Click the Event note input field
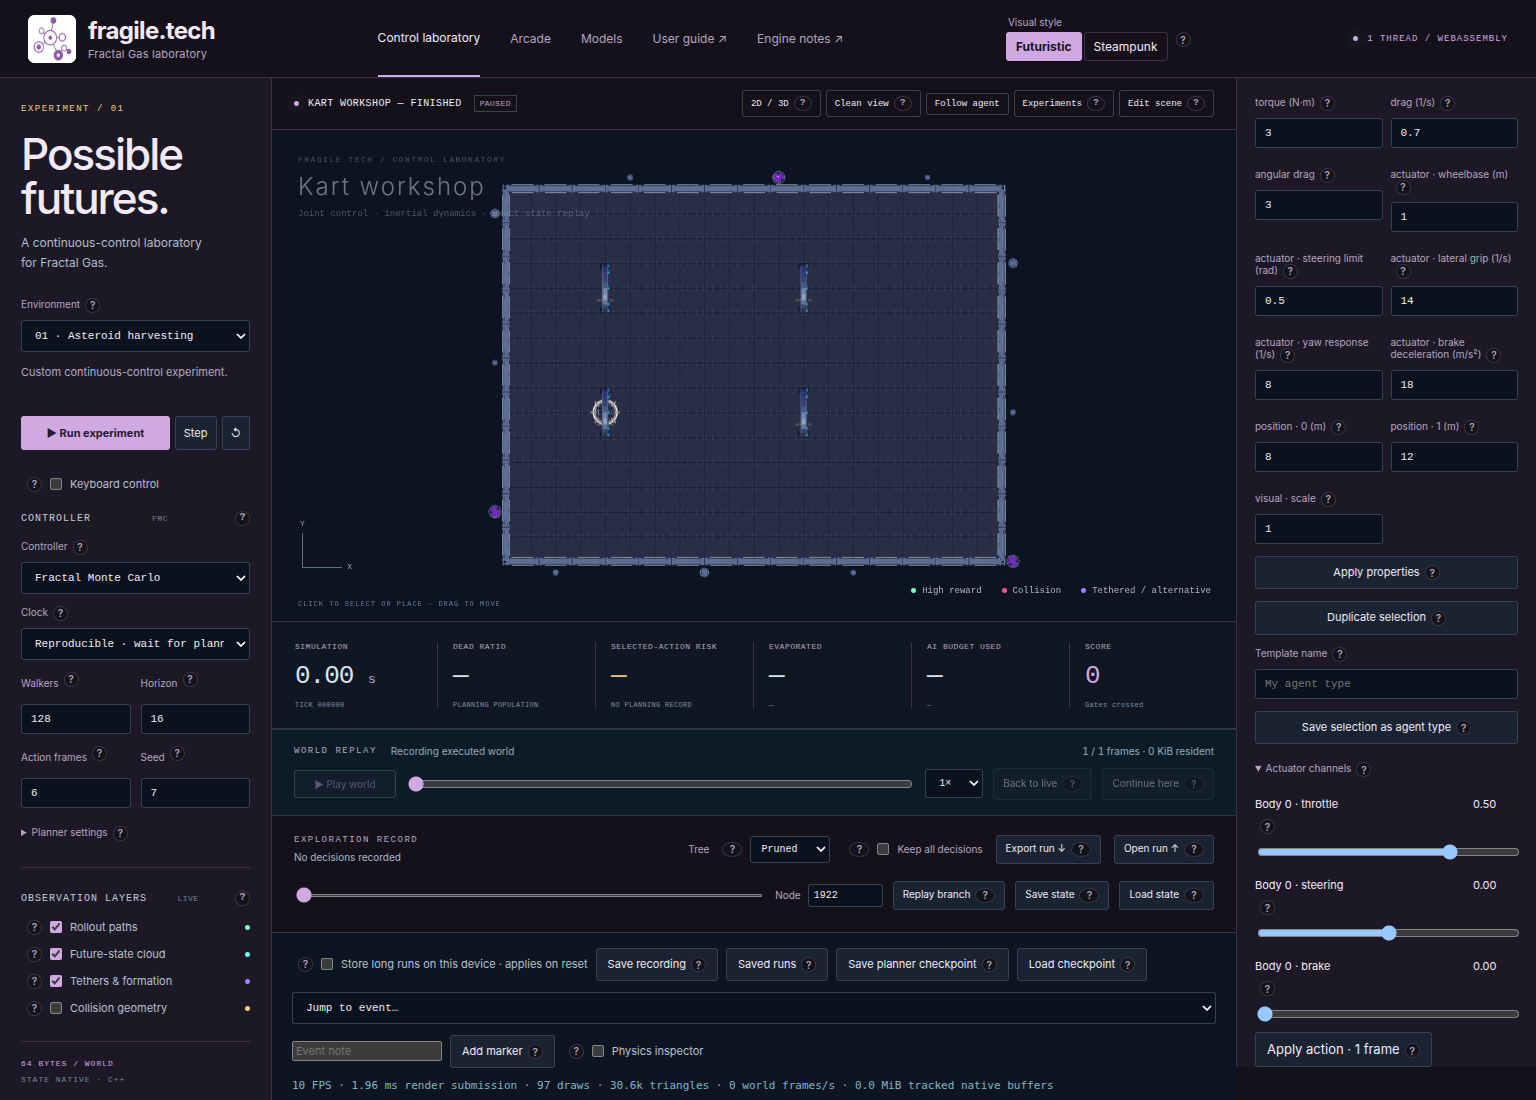This screenshot has width=1536, height=1100. 367,1051
